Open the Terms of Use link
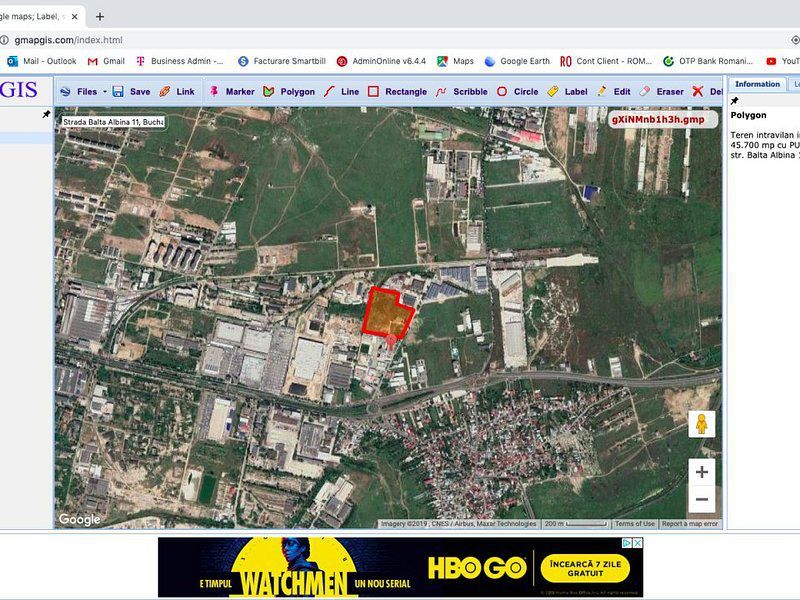800x600 pixels. [636, 521]
